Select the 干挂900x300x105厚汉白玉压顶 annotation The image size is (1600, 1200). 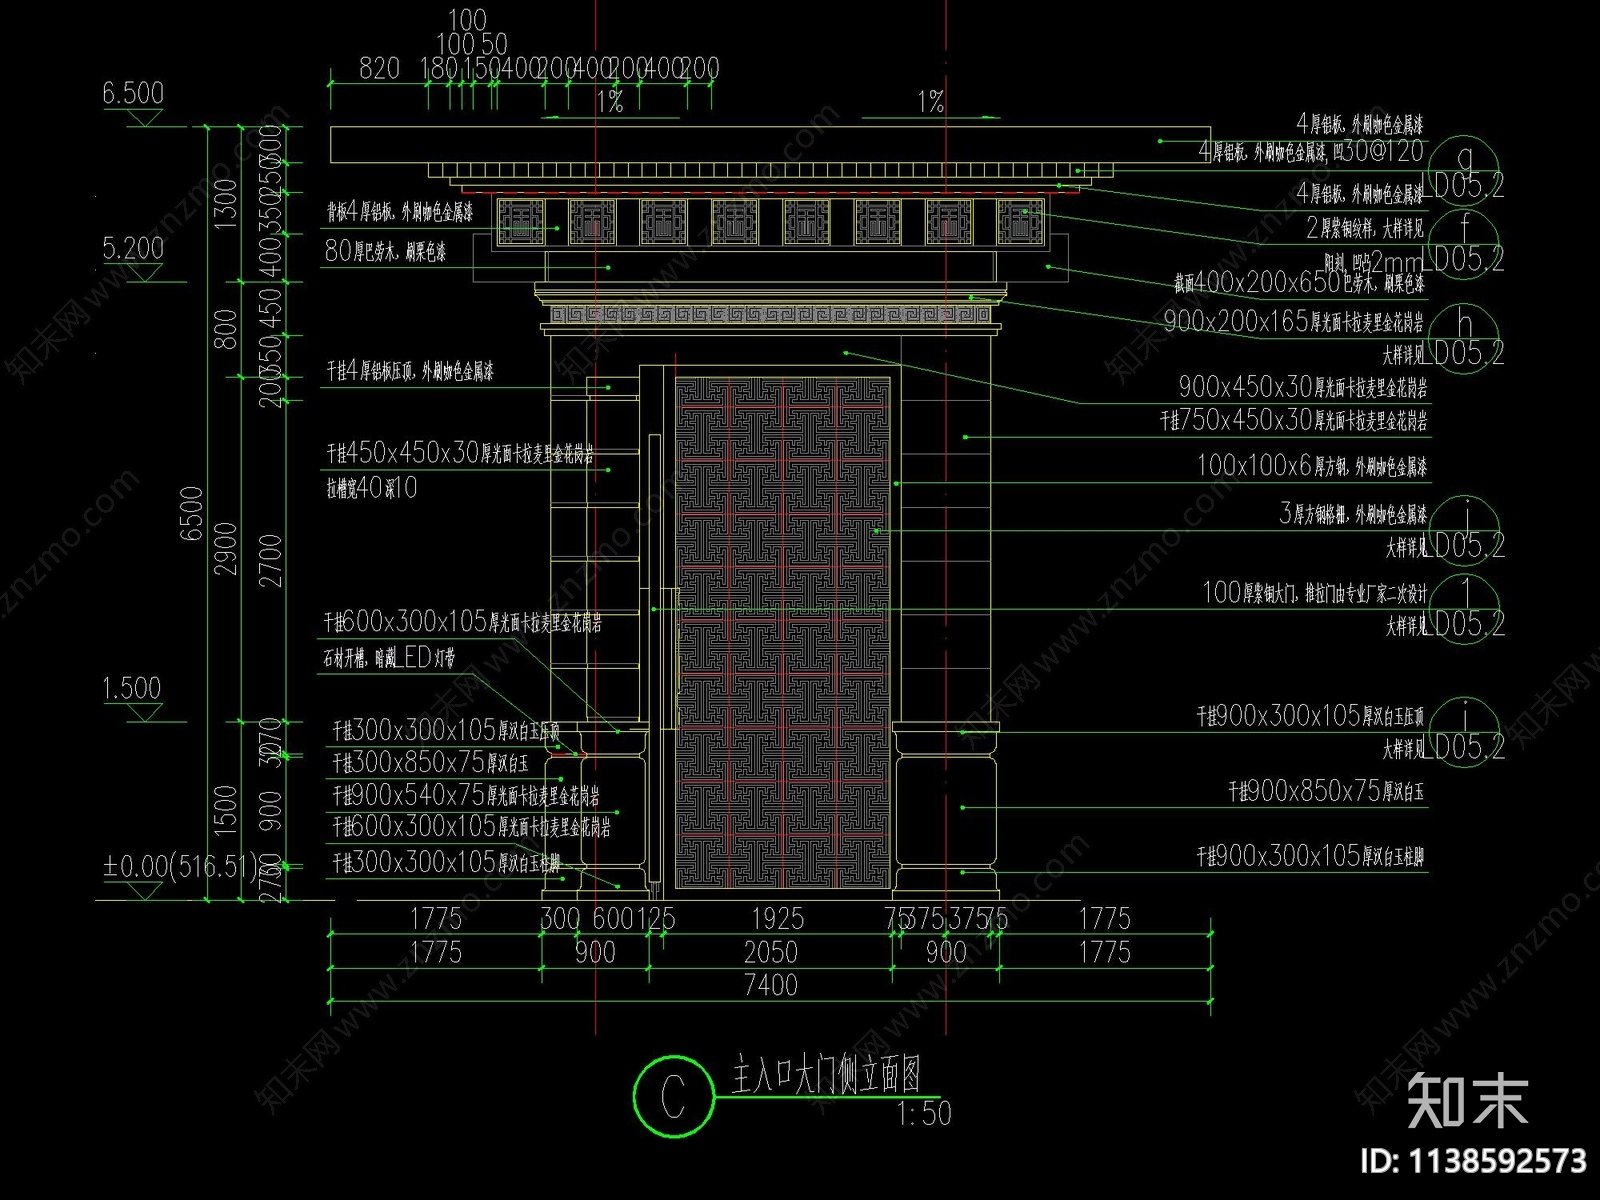coord(1312,716)
